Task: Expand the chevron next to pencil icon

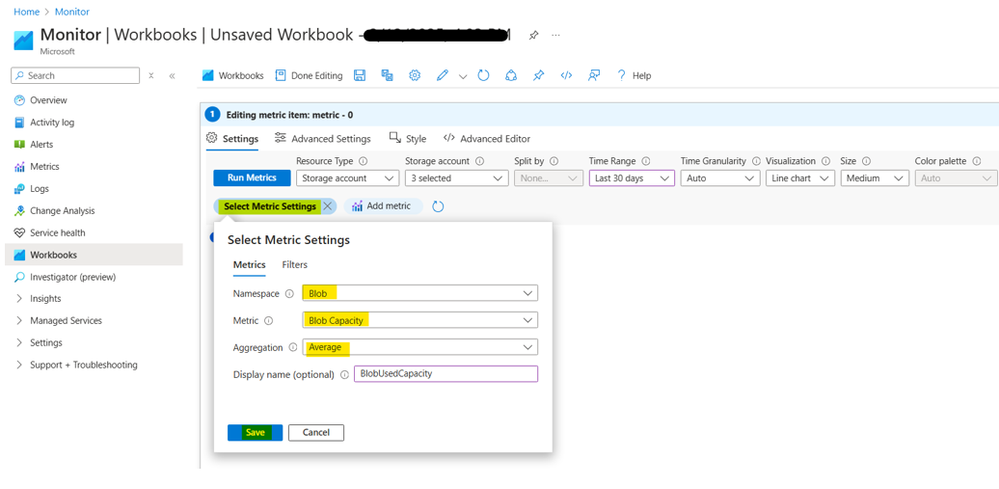Action: coord(463,76)
